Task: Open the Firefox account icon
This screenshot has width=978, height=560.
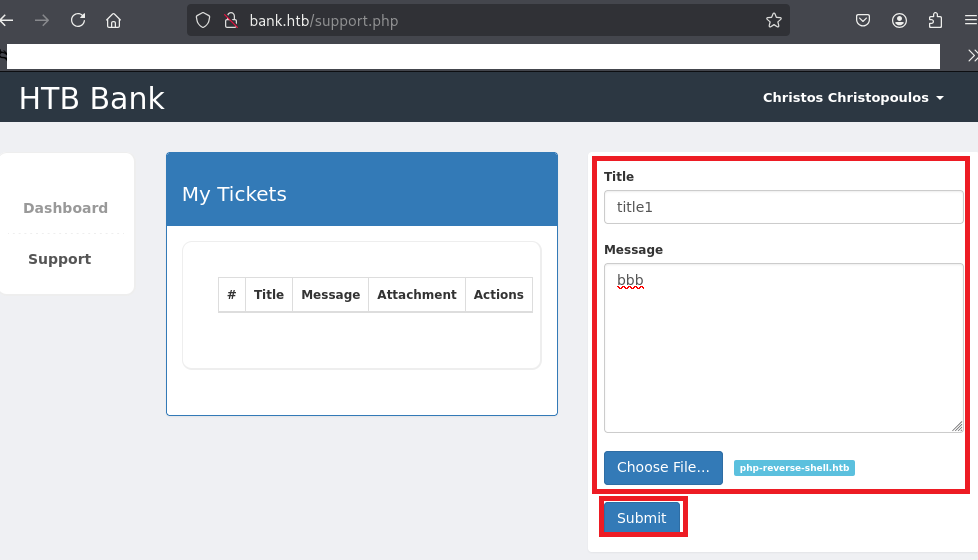Action: tap(900, 20)
